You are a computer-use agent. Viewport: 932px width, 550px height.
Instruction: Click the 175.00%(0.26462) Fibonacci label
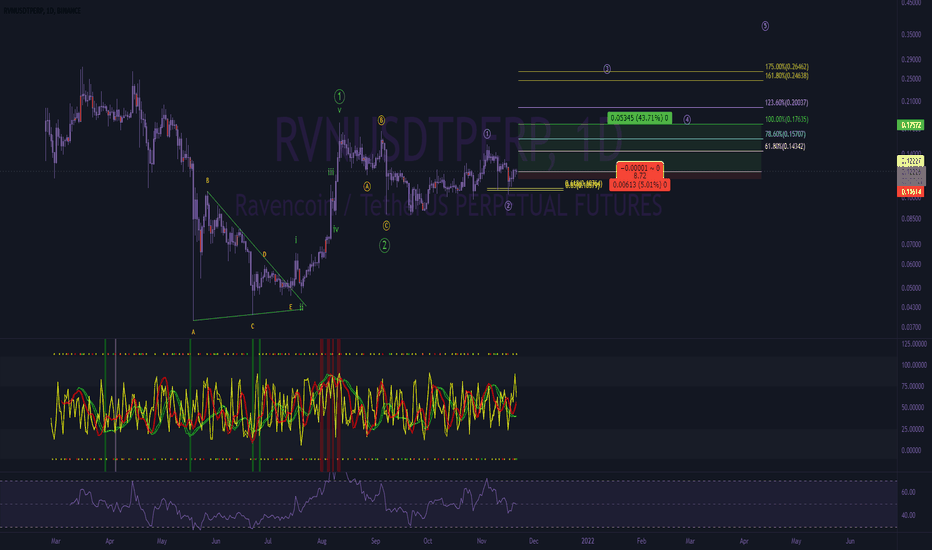tap(786, 67)
